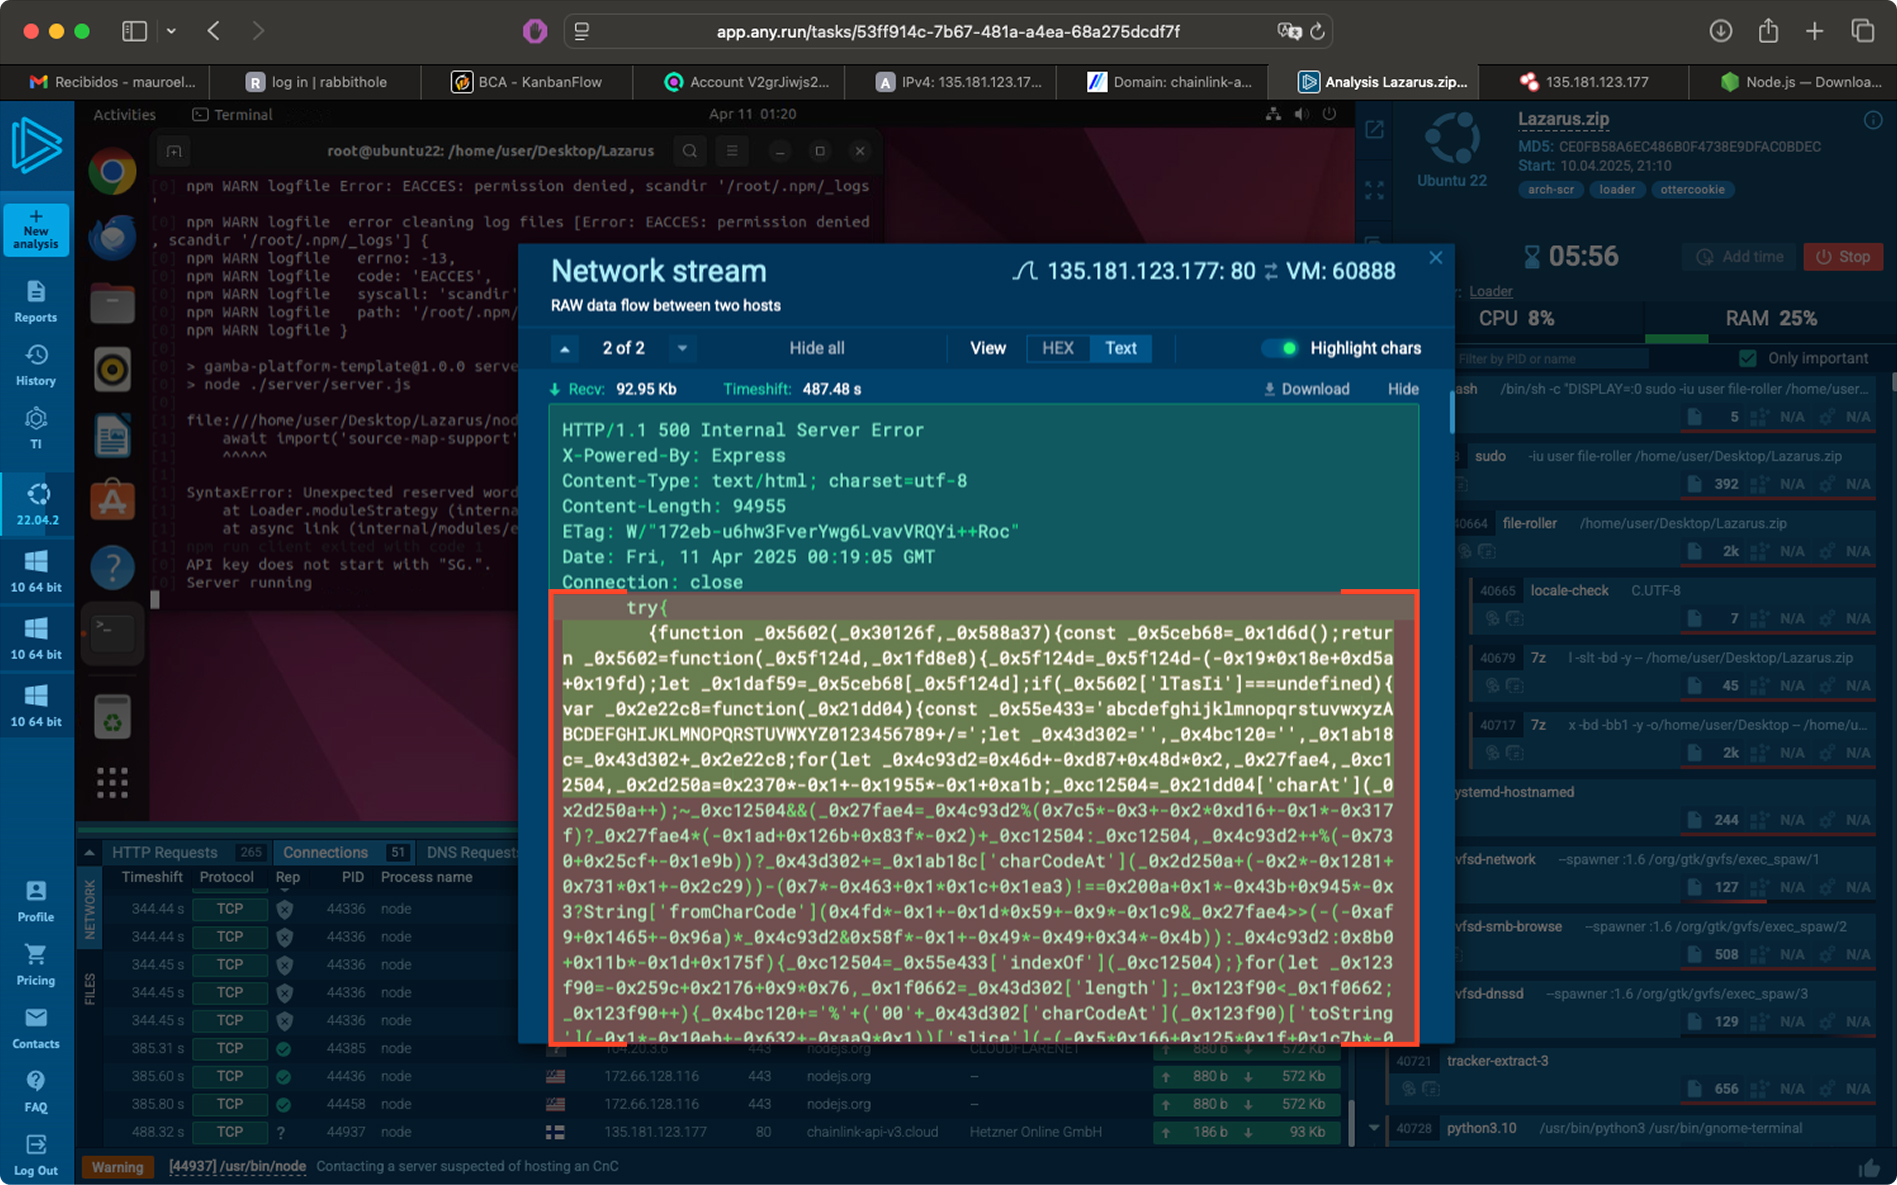Switch stream view to HEX
Image resolution: width=1897 pixels, height=1185 pixels.
[x=1057, y=348]
